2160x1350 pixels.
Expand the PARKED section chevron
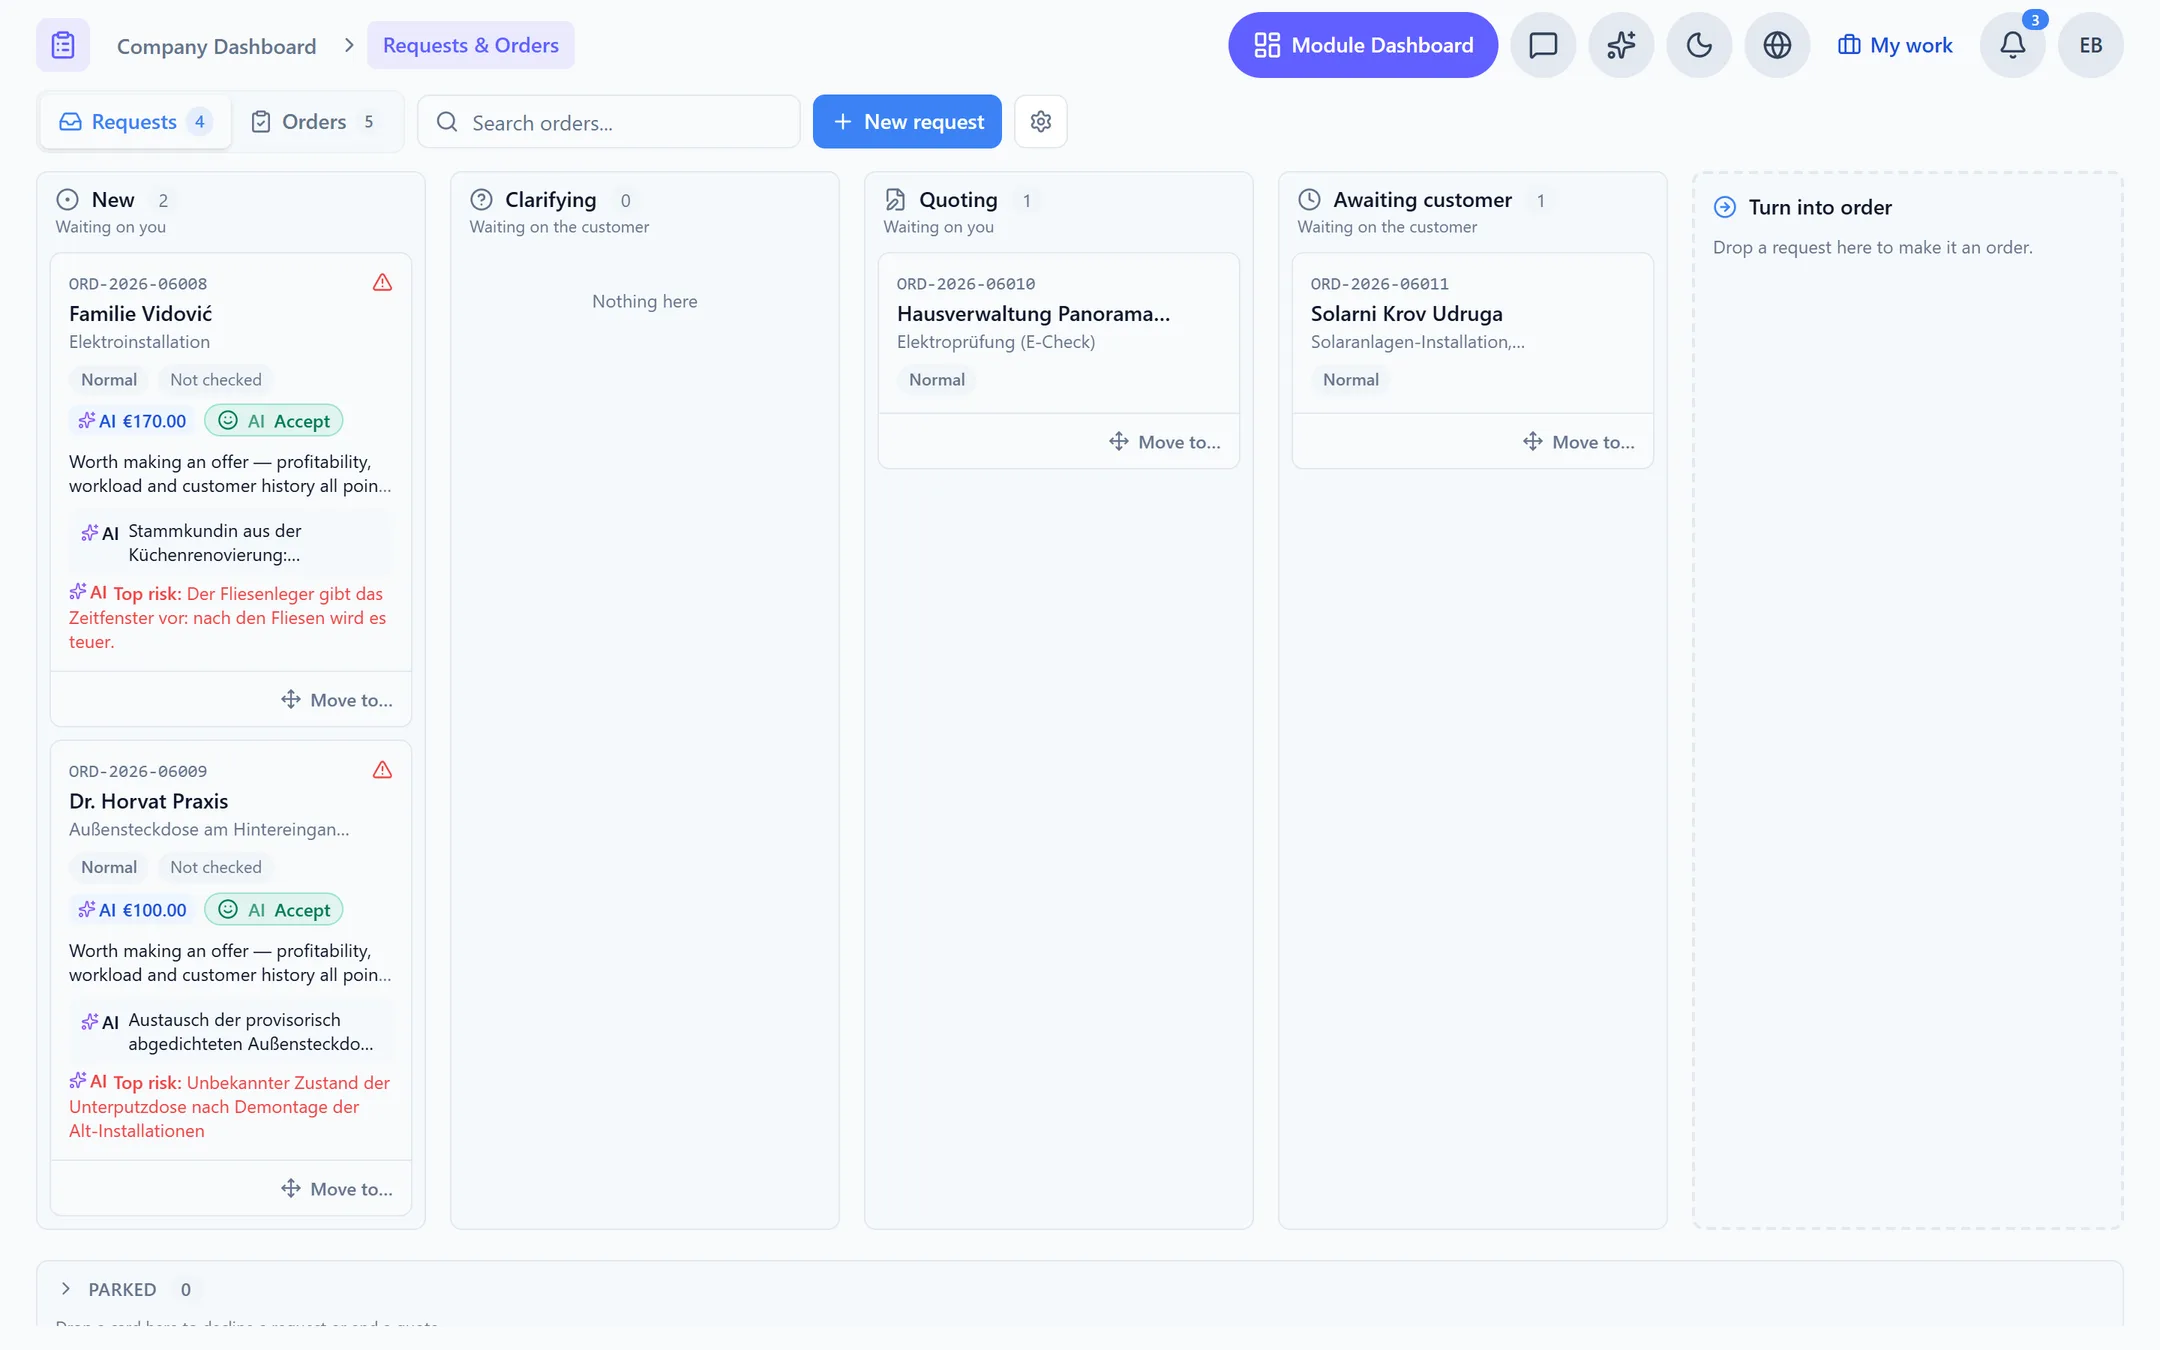(66, 1289)
